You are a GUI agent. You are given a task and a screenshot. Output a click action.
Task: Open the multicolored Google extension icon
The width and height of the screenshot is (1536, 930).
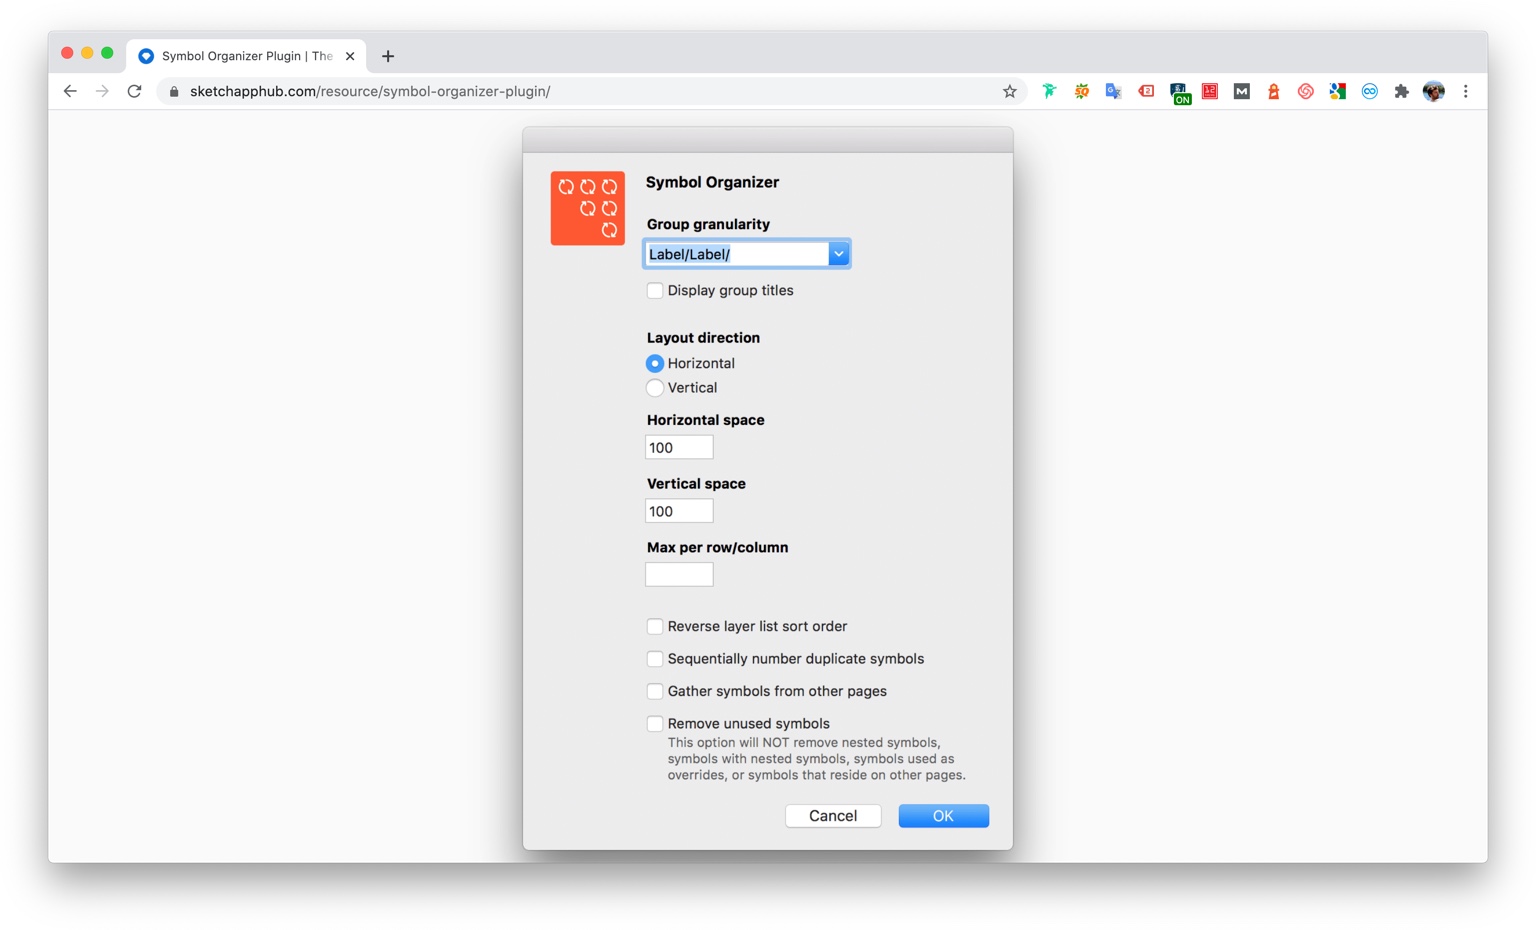pyautogui.click(x=1338, y=91)
